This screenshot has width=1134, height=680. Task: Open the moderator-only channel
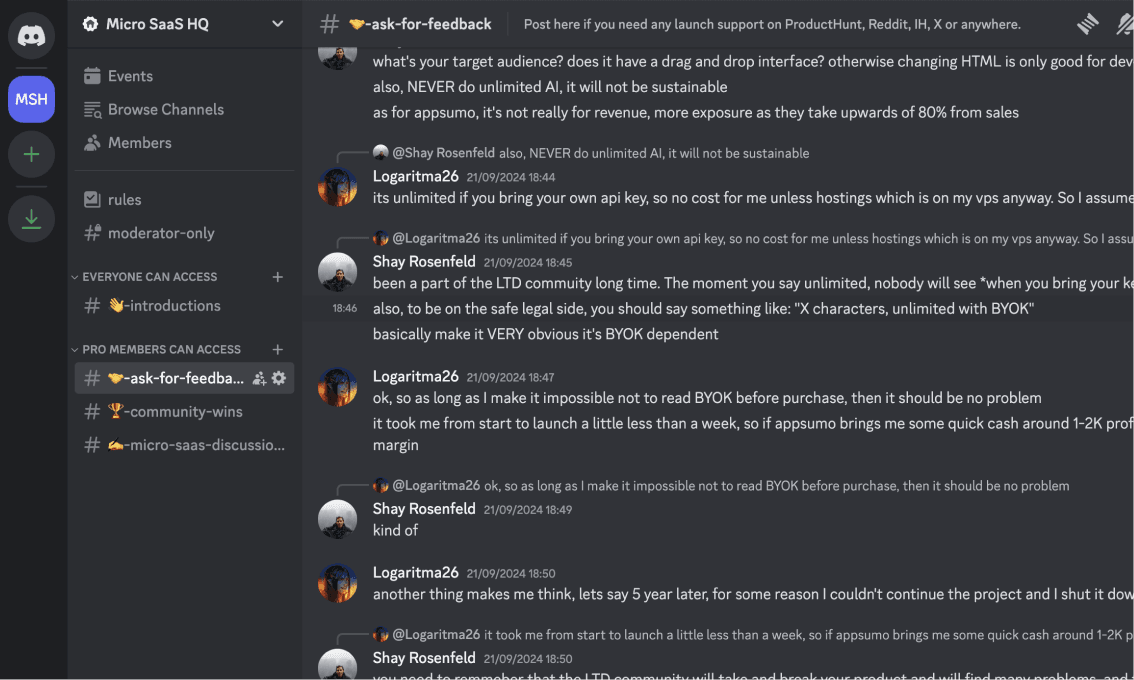point(161,233)
